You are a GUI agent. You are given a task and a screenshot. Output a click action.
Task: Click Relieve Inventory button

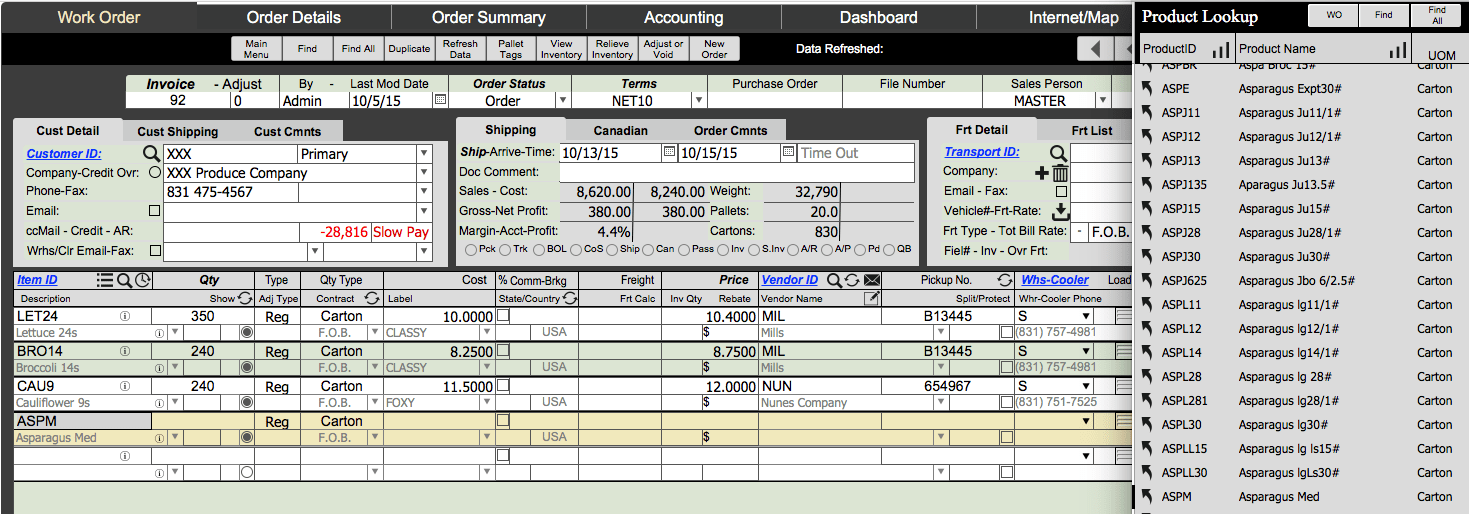[x=612, y=49]
